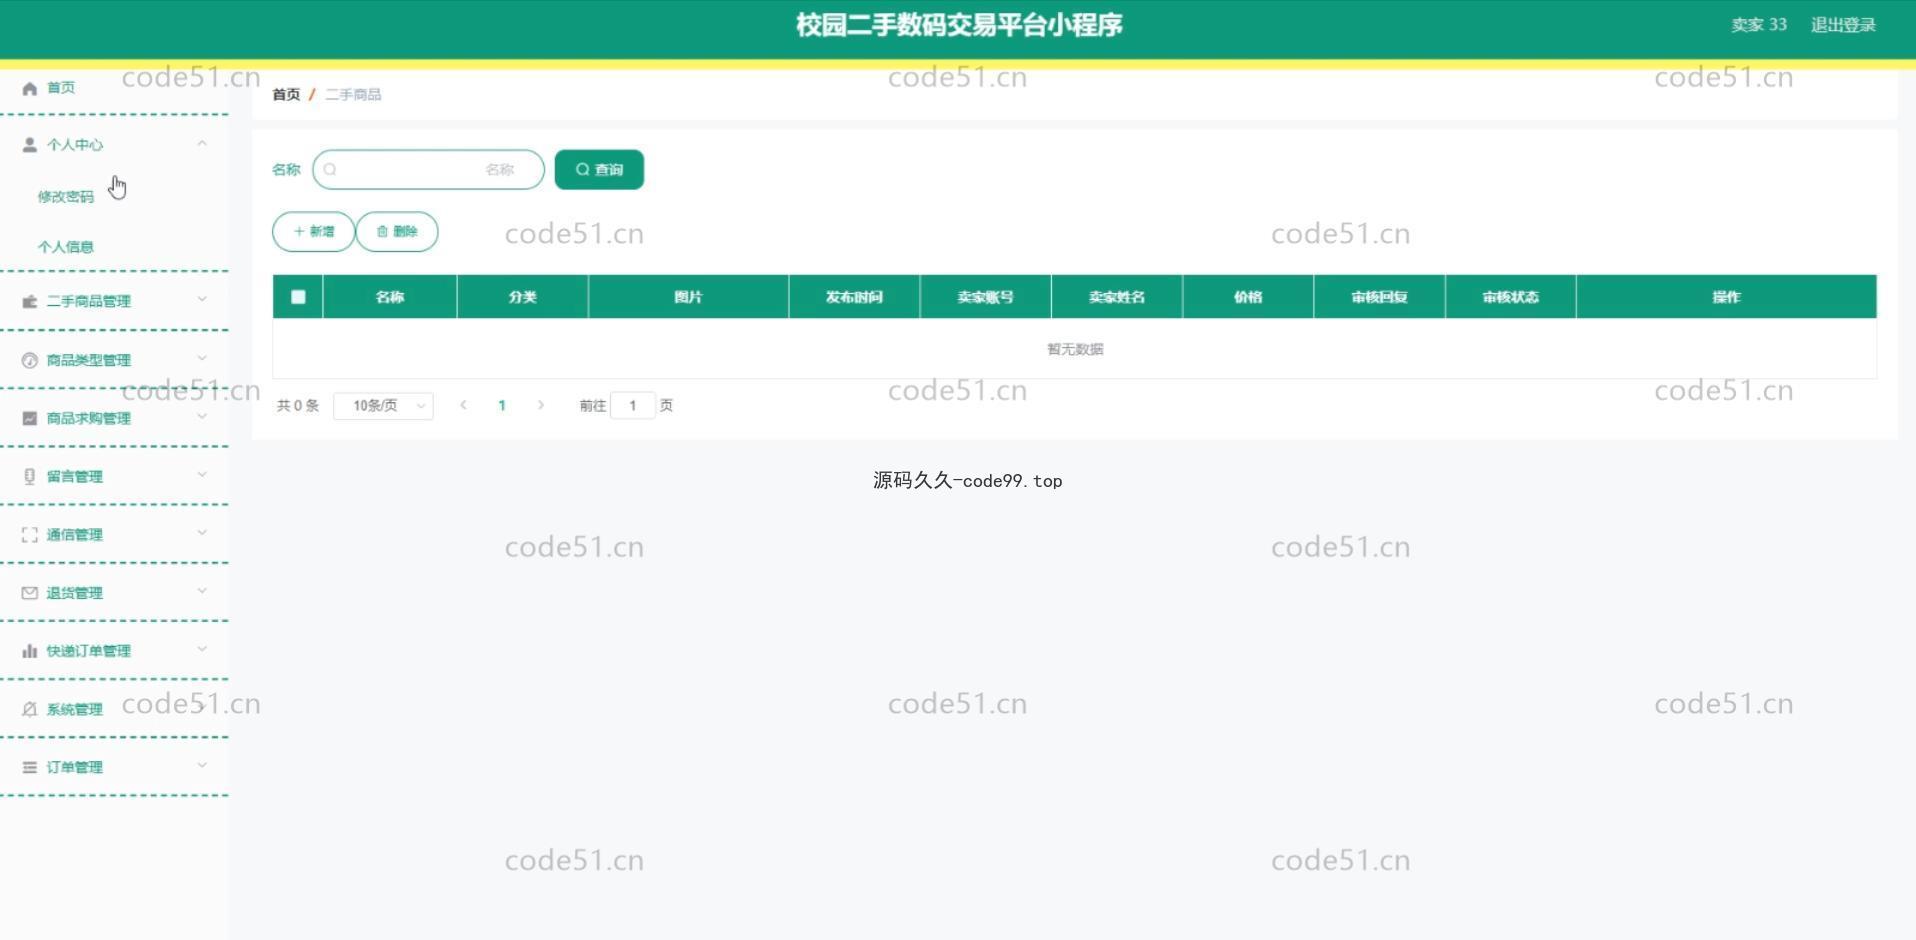Click the 校园二手数码交易平台小程序 title
The height and width of the screenshot is (940, 1916).
[x=959, y=25]
